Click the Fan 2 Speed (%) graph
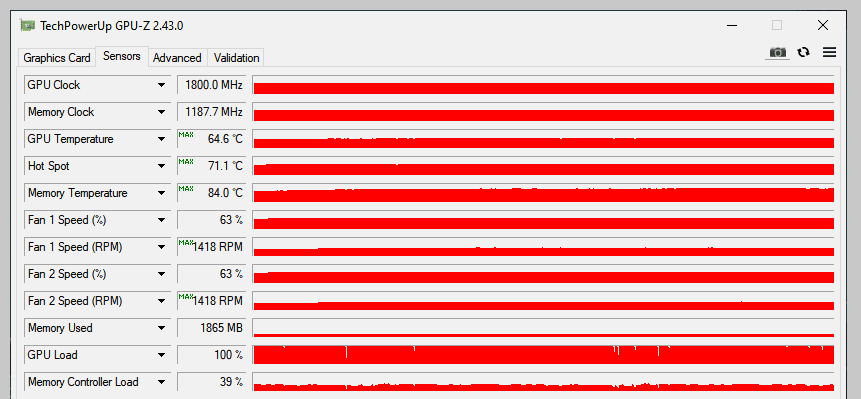Image resolution: width=861 pixels, height=399 pixels. tap(544, 274)
